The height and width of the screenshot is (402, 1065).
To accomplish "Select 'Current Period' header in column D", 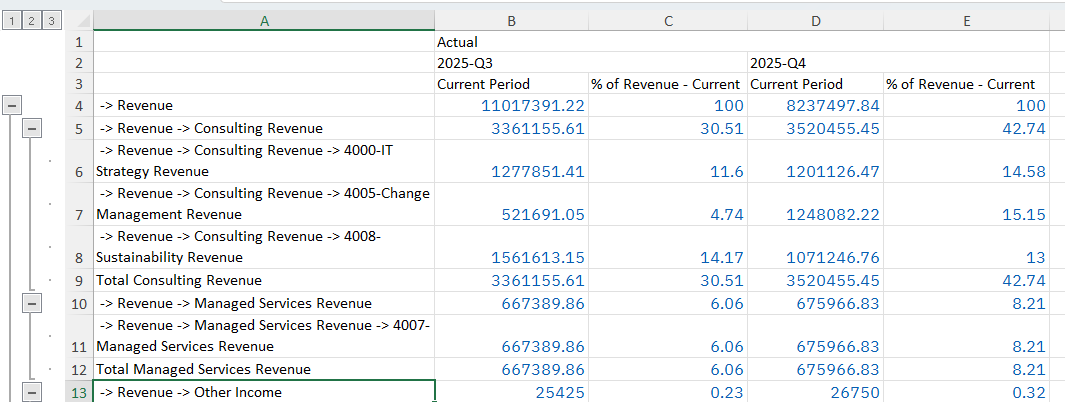I will [x=815, y=84].
